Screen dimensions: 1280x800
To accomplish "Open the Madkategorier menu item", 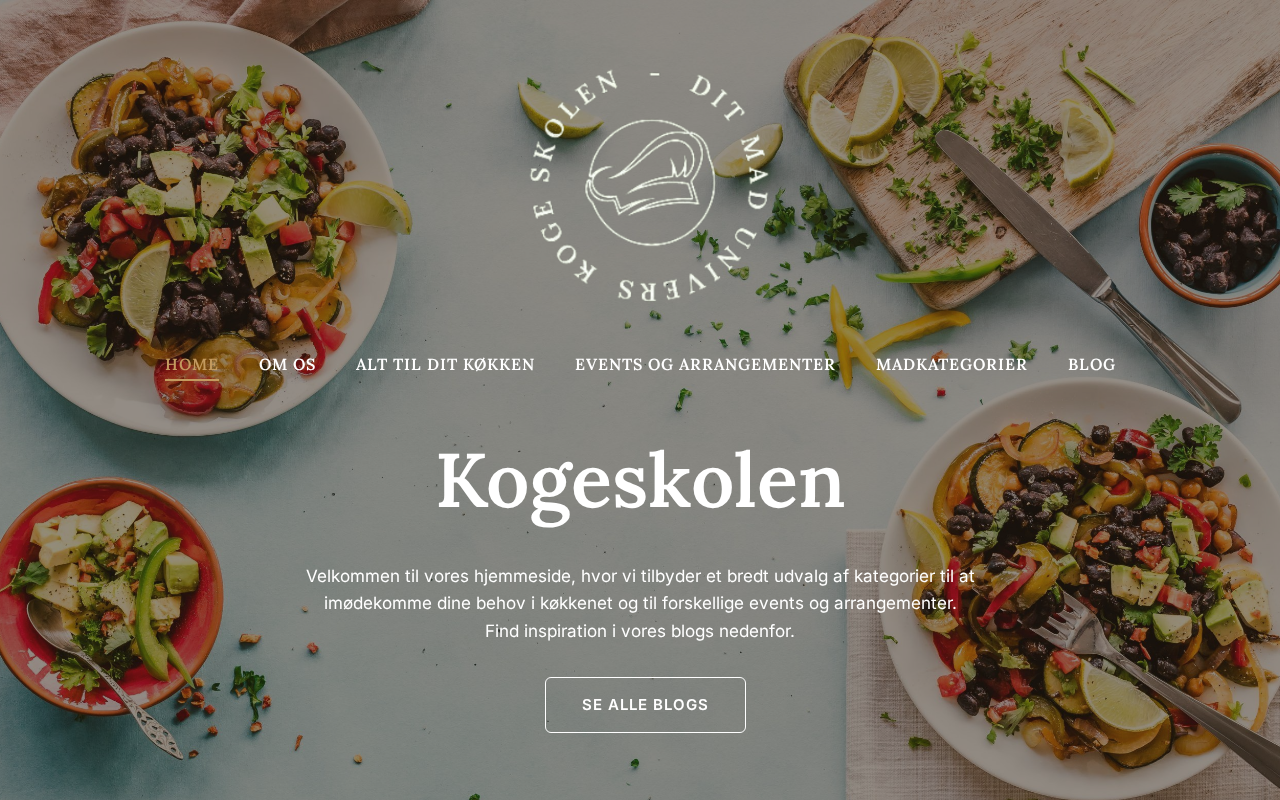I will [951, 365].
